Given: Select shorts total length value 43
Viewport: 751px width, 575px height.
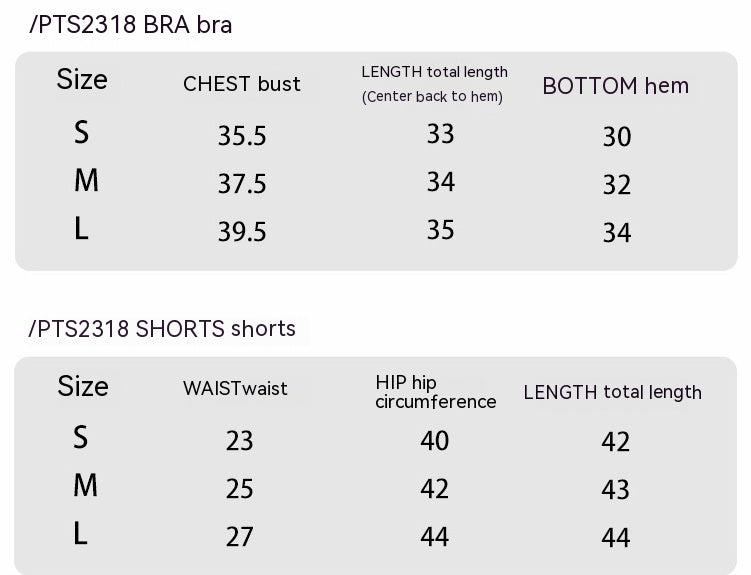Looking at the screenshot, I should pos(615,490).
